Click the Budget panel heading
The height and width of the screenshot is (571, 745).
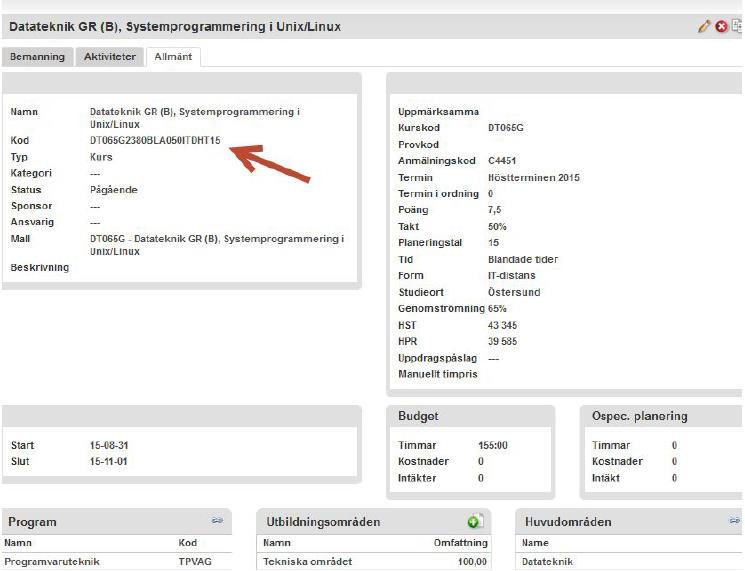point(418,416)
